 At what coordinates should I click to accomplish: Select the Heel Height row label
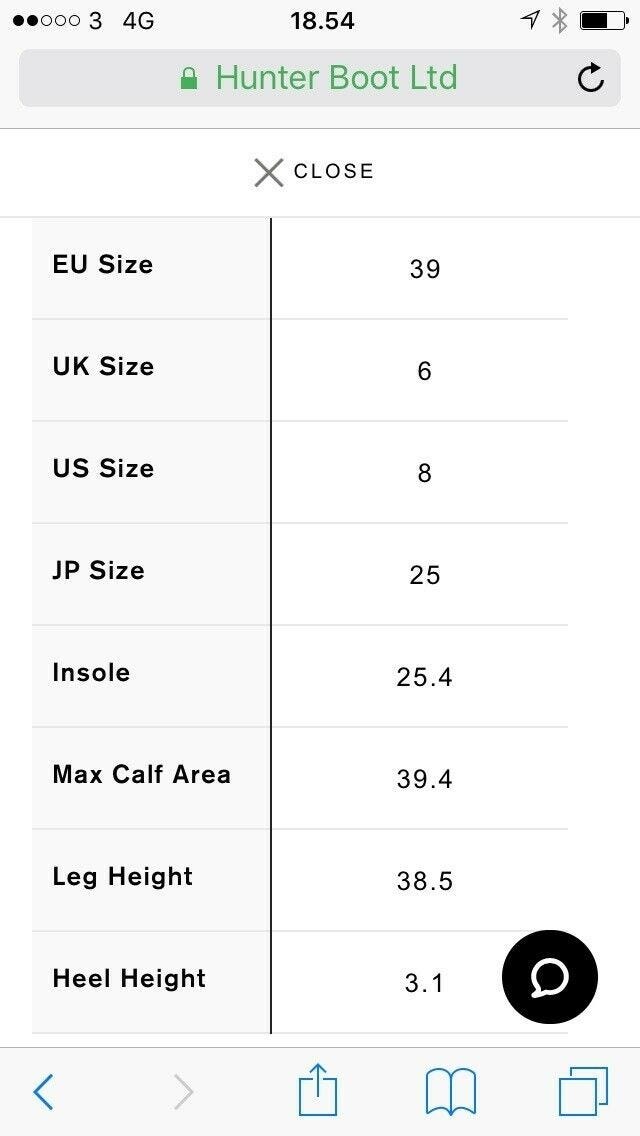(129, 979)
